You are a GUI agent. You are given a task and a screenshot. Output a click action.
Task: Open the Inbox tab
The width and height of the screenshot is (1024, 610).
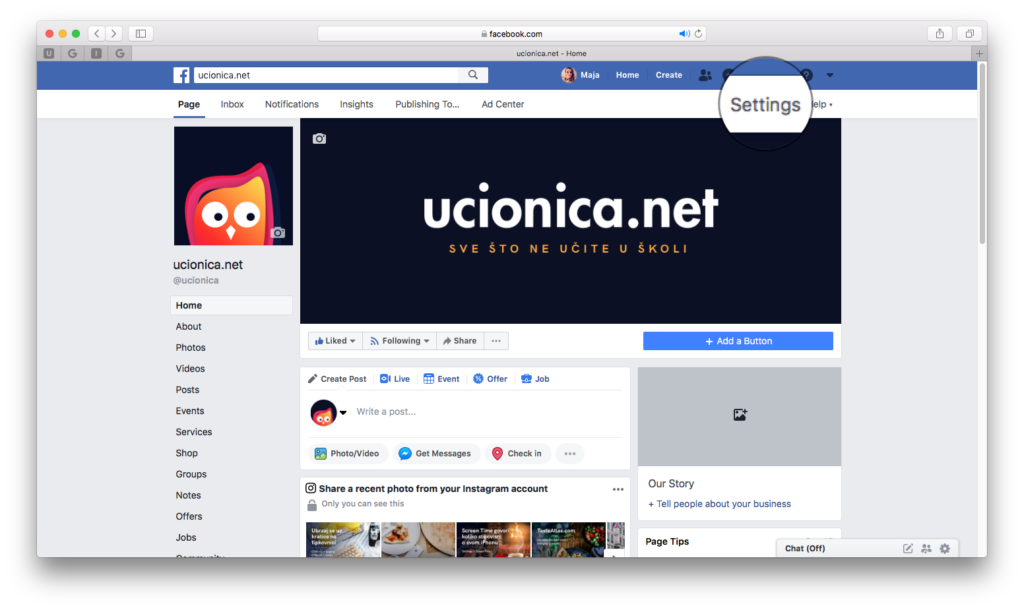click(x=232, y=104)
